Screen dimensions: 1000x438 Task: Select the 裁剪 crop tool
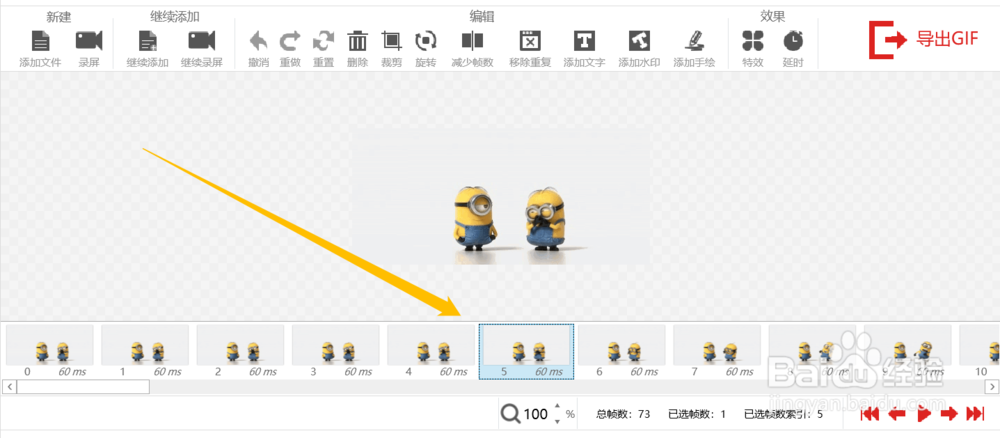click(392, 41)
